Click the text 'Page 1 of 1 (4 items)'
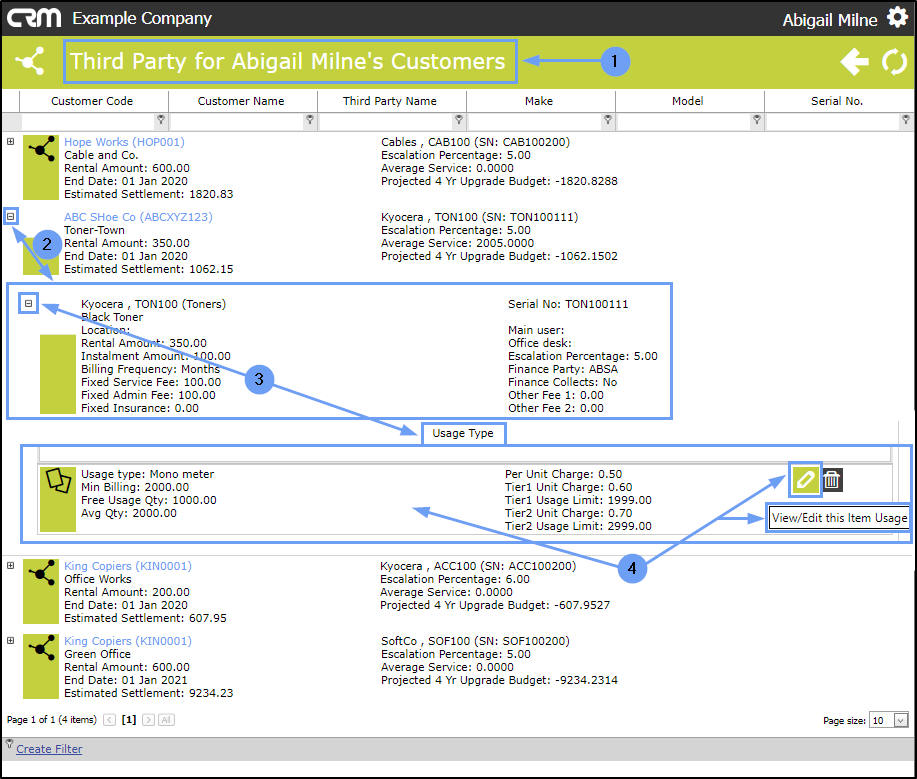This screenshot has width=917, height=779. pos(51,720)
